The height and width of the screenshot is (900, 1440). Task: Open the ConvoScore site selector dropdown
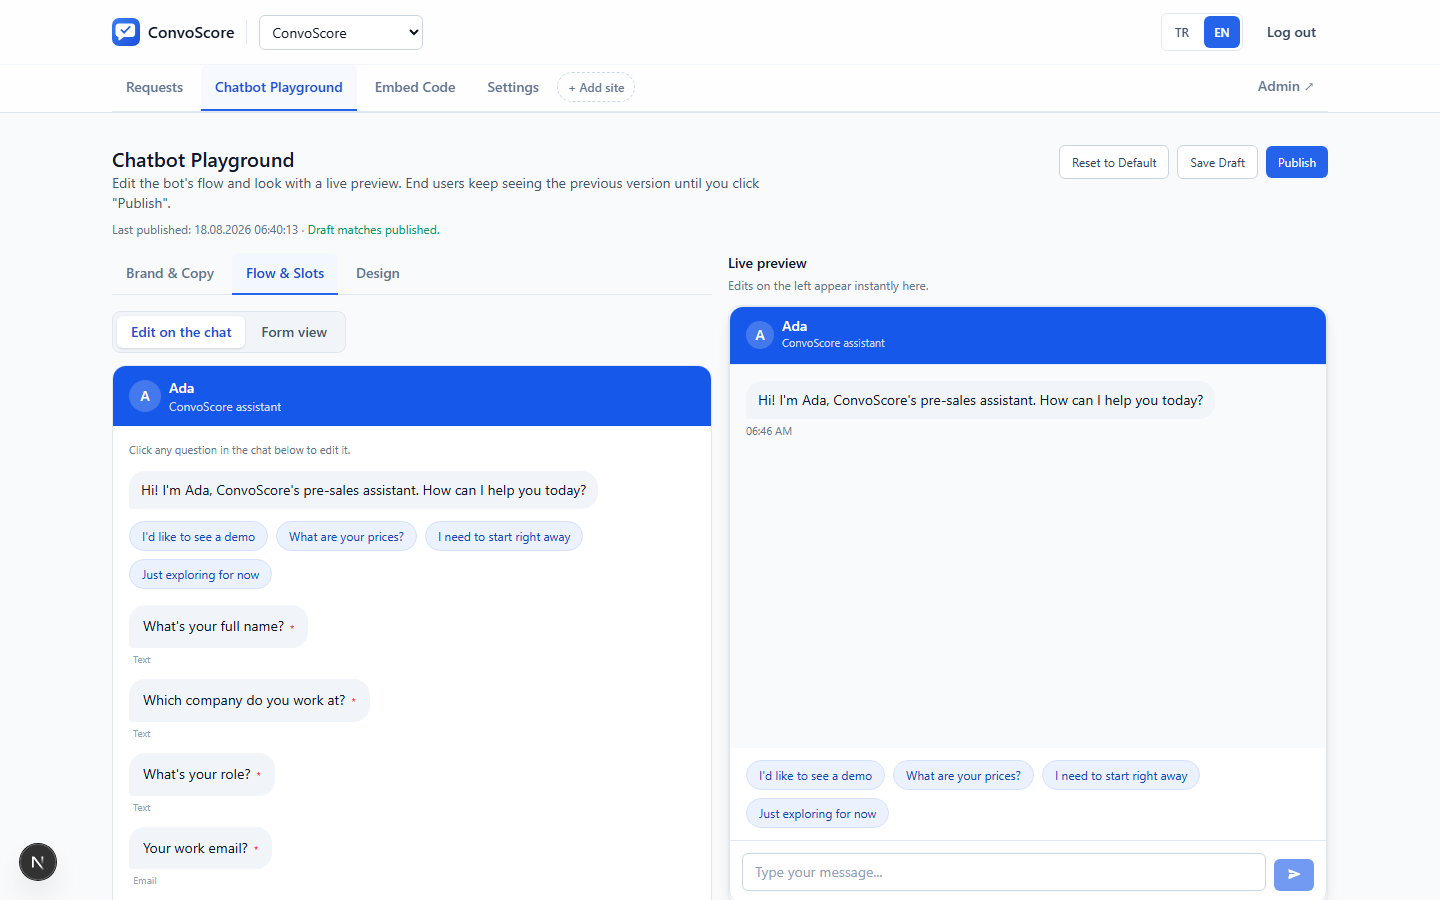coord(341,33)
